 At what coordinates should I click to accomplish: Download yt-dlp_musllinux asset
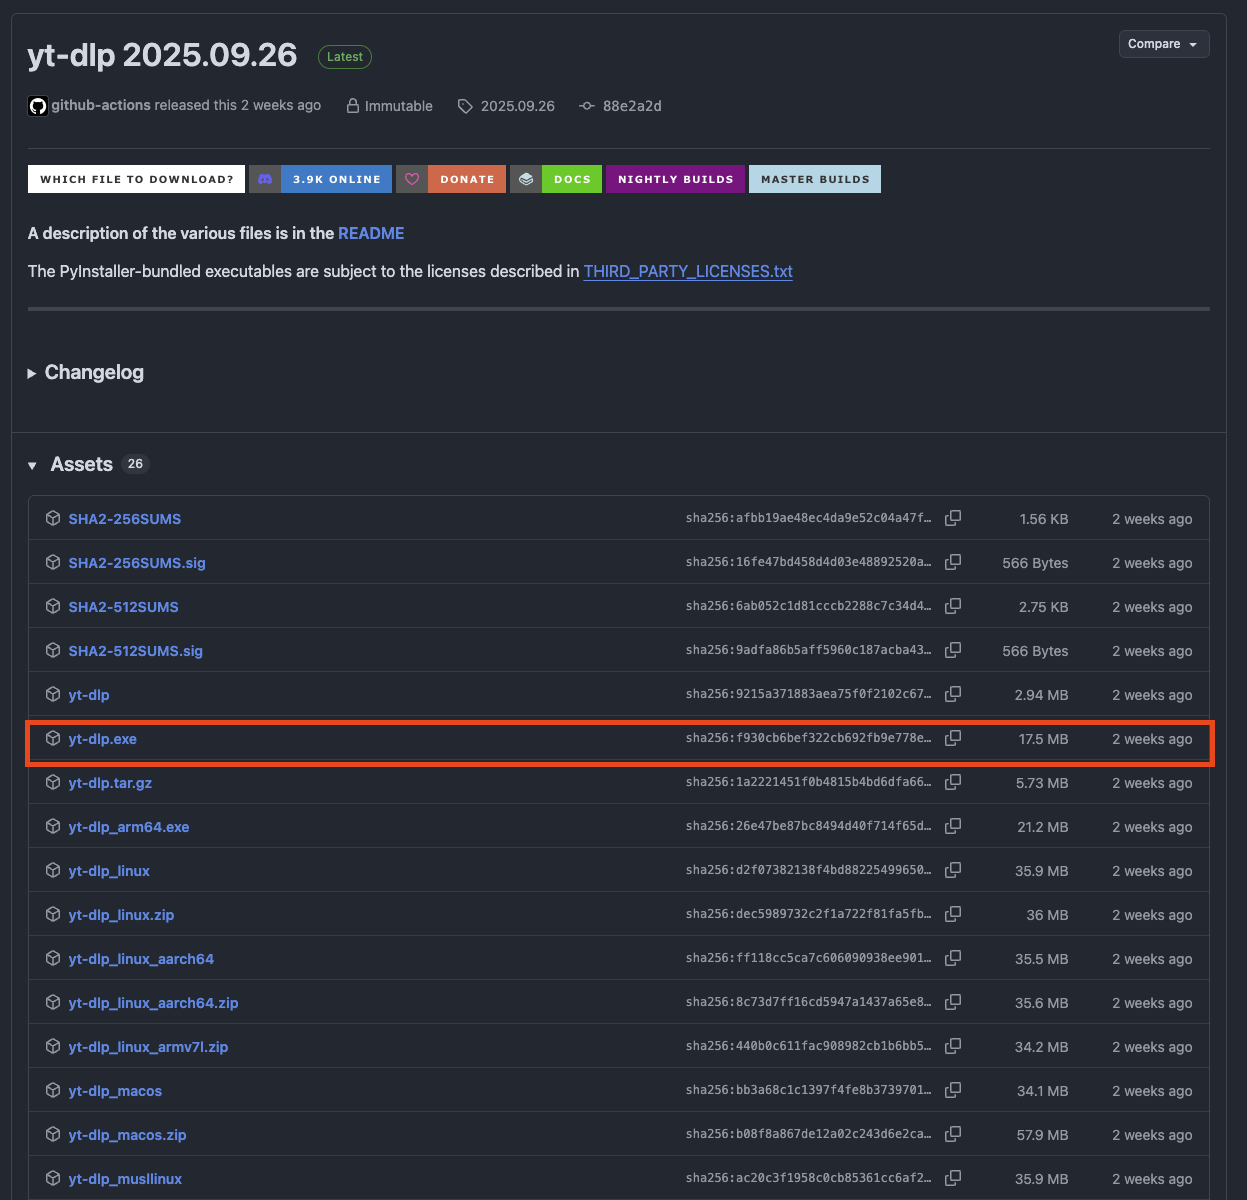click(125, 1179)
